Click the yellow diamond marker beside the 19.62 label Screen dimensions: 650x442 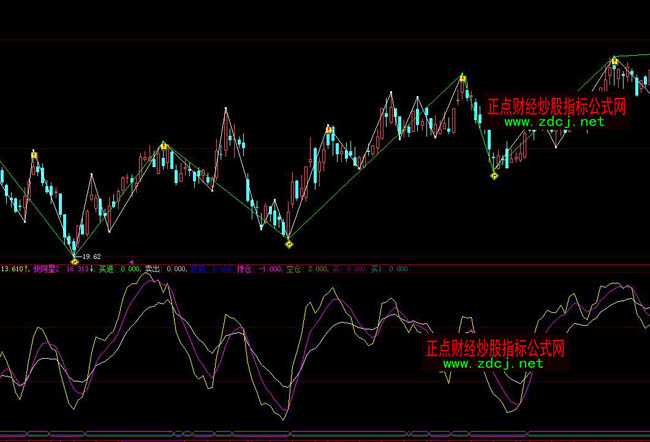click(73, 261)
